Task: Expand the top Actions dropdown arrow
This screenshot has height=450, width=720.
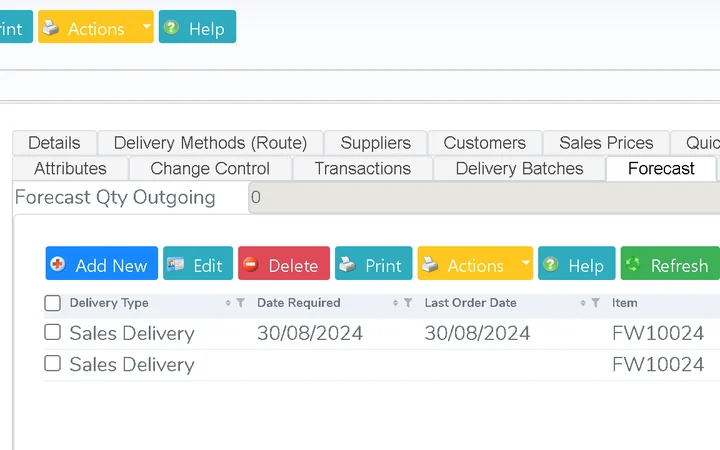Action: tap(146, 27)
